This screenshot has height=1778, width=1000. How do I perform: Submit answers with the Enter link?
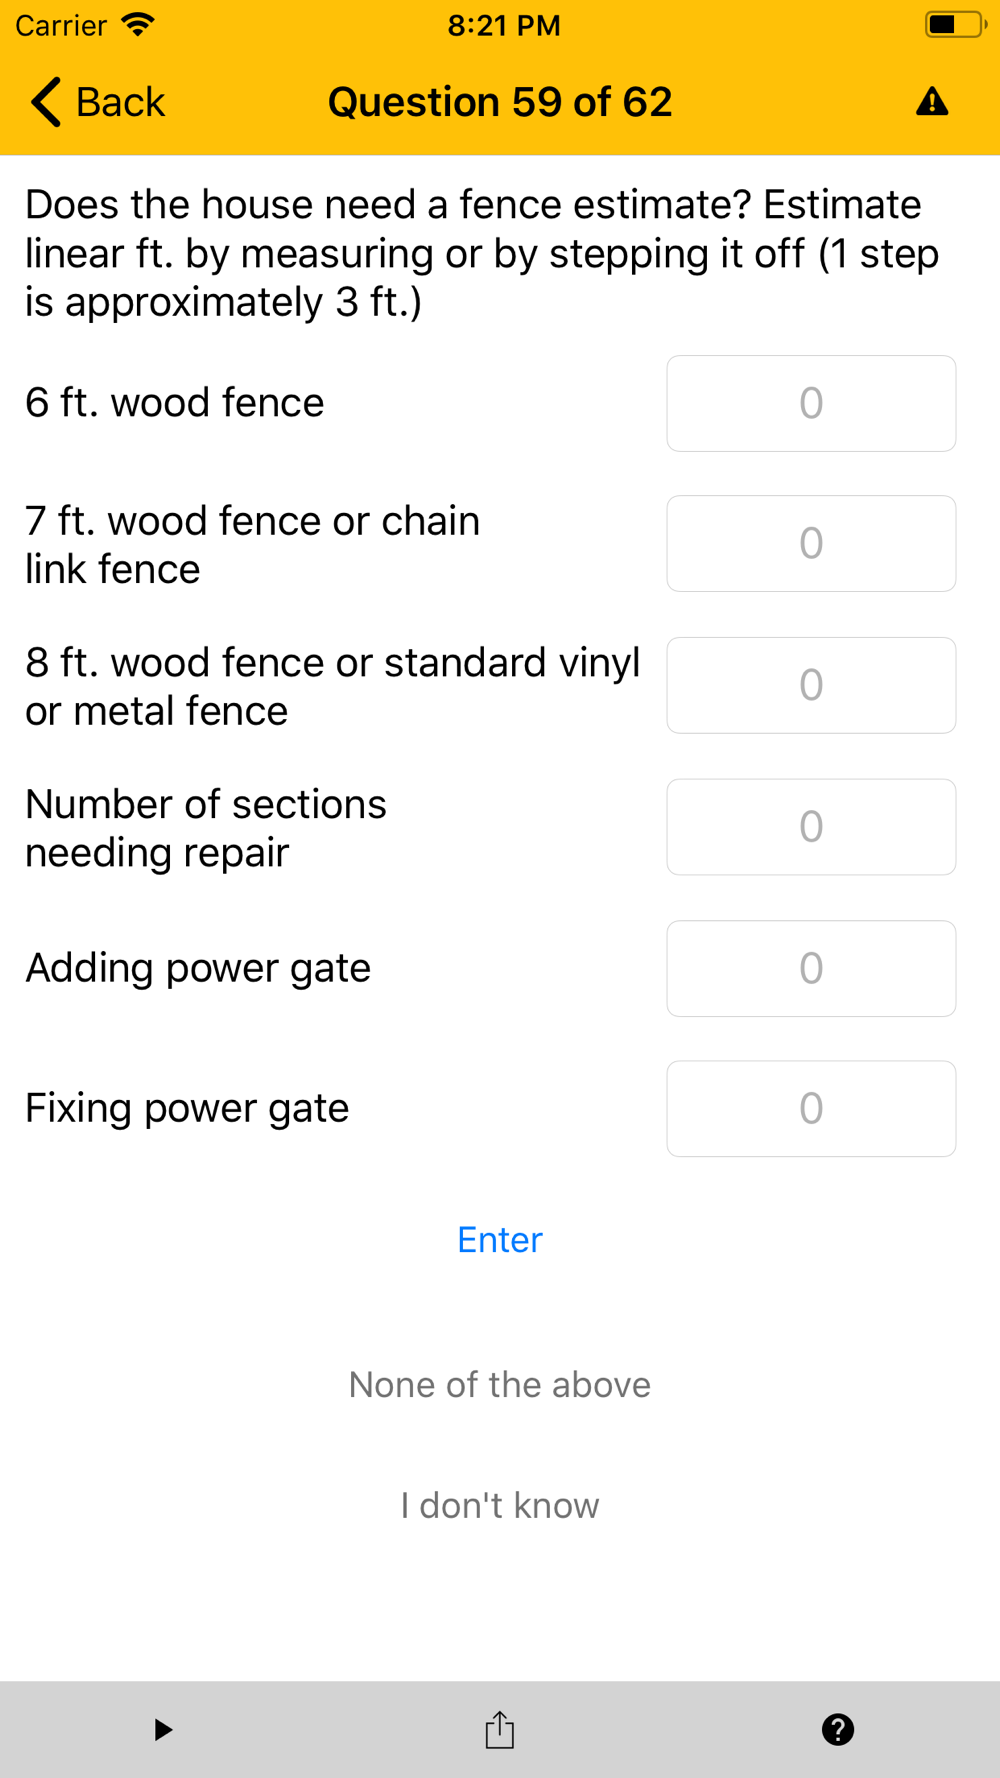pos(500,1239)
